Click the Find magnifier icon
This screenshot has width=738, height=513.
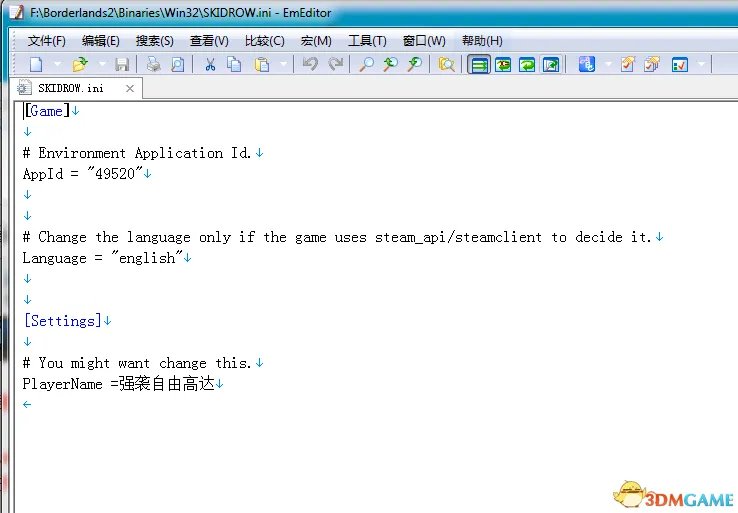[366, 64]
